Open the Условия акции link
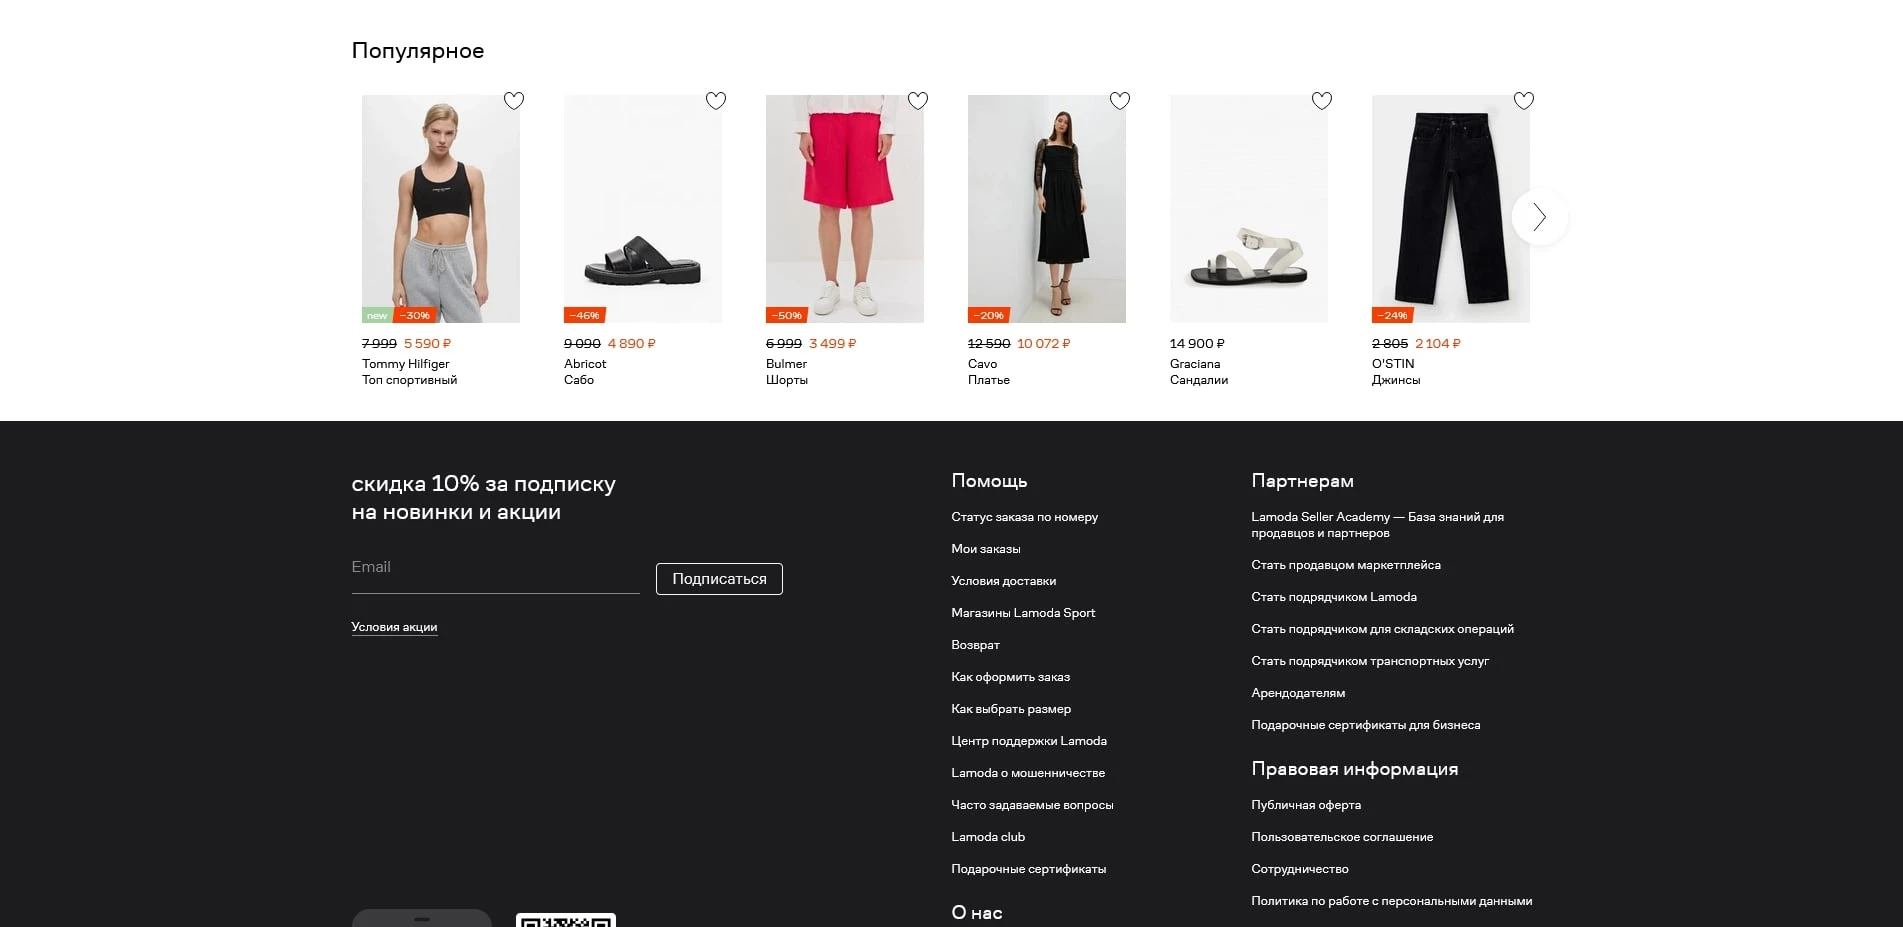The image size is (1903, 927). pos(394,627)
